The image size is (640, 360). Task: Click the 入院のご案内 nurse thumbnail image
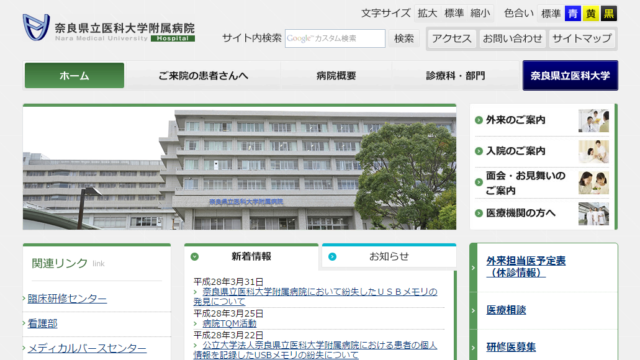pyautogui.click(x=593, y=151)
